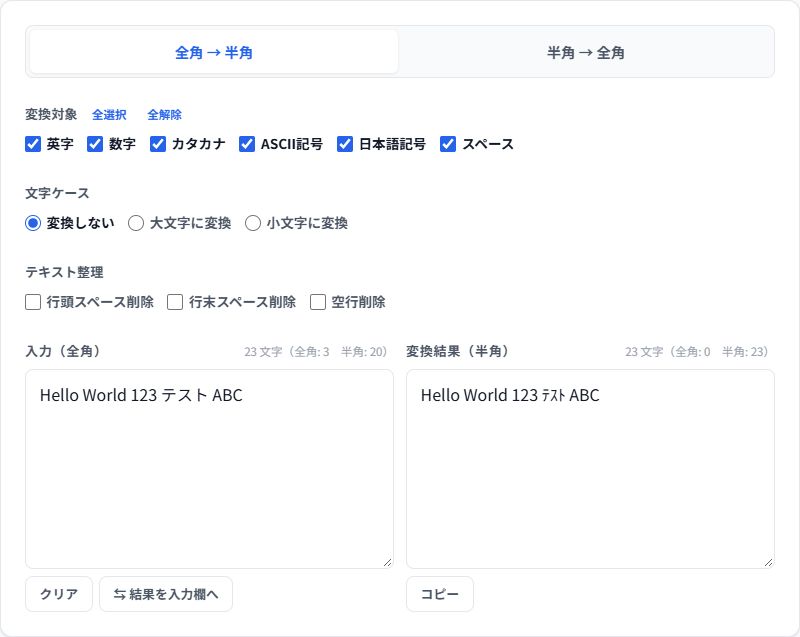The height and width of the screenshot is (637, 800).
Task: Click the クリア button
Action: (59, 594)
